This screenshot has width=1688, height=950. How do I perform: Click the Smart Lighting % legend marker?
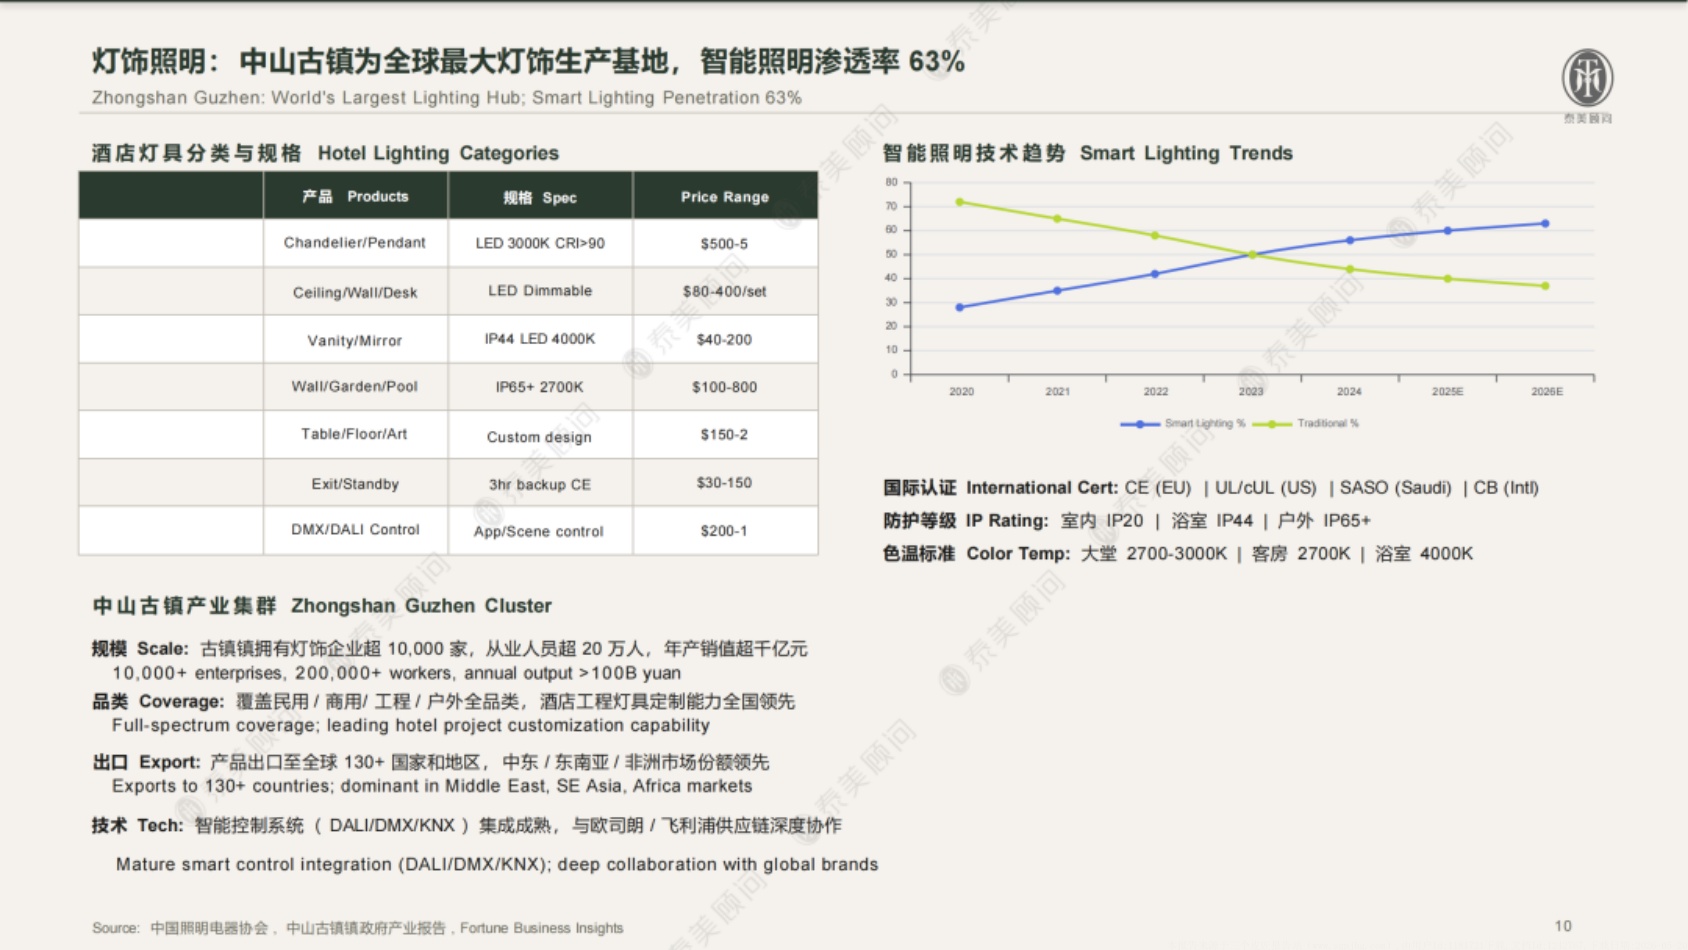click(x=1140, y=424)
